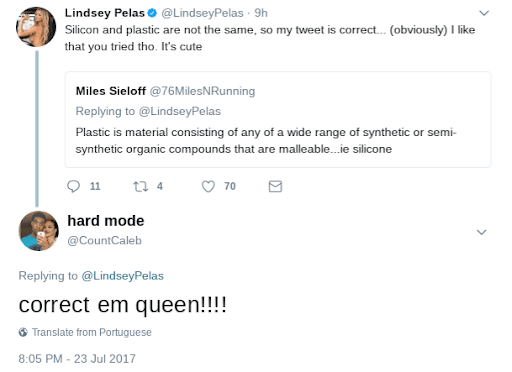Send tweet via direct message envelope icon
Screen dimensions: 512x372
(275, 186)
